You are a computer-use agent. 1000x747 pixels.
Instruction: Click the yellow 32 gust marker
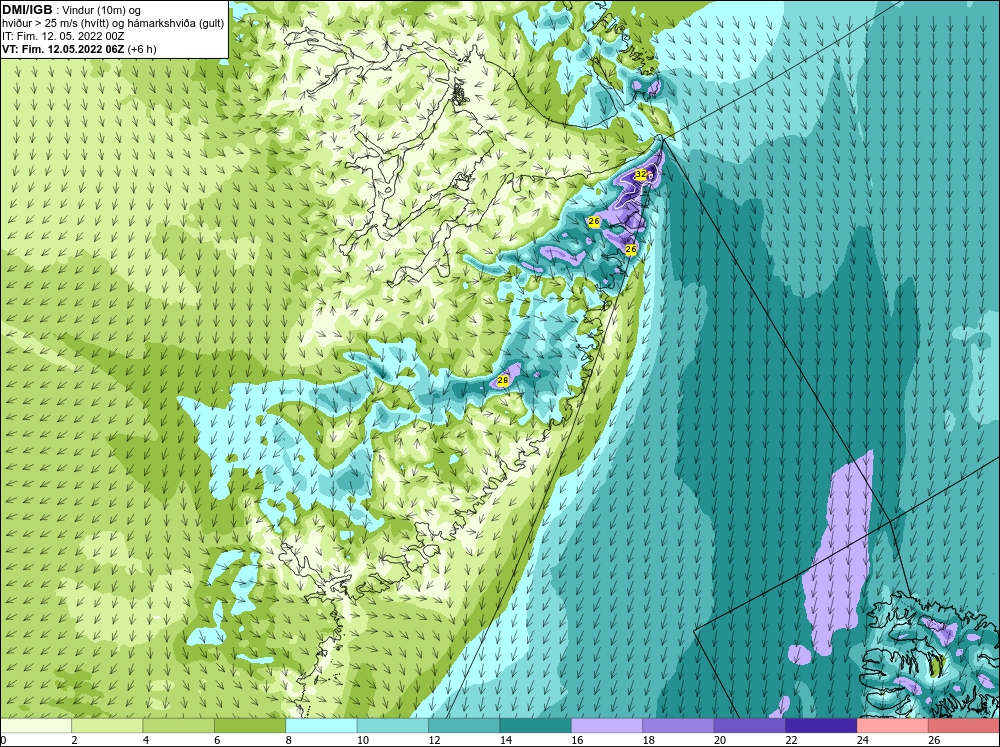click(640, 174)
